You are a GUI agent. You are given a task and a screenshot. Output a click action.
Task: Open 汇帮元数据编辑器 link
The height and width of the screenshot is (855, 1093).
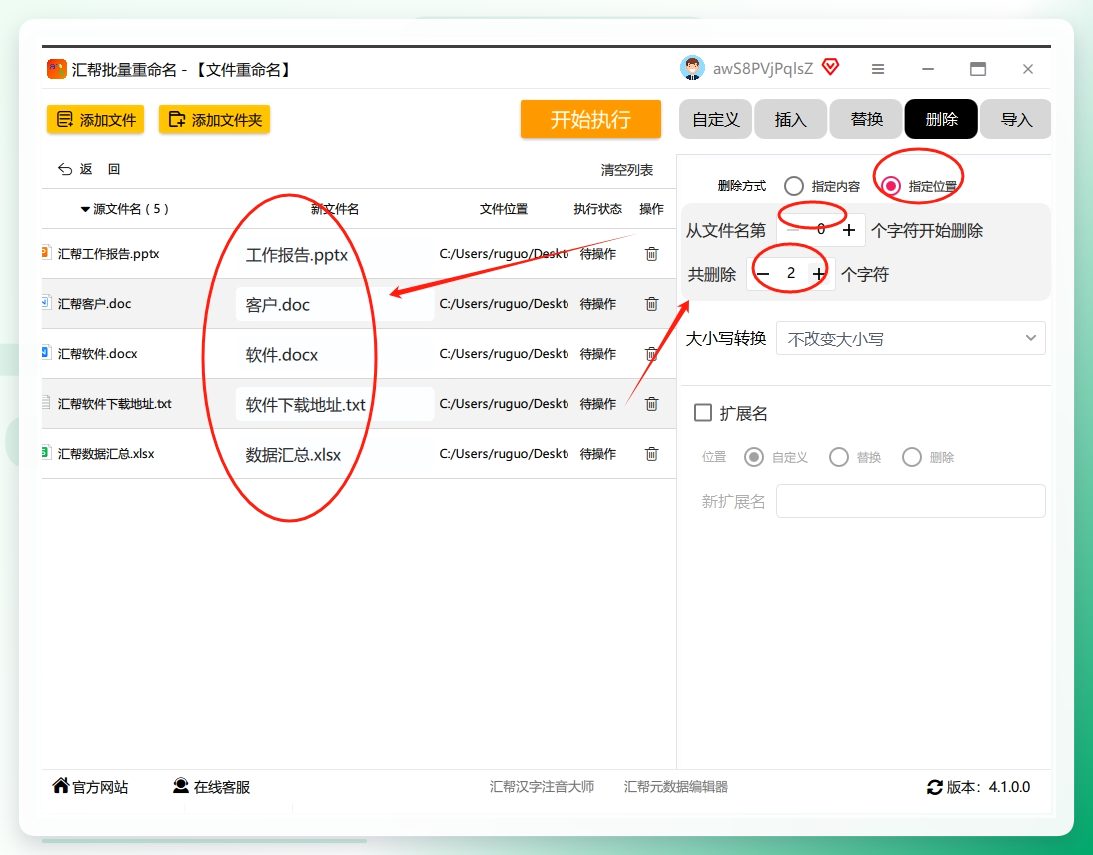[x=675, y=787]
